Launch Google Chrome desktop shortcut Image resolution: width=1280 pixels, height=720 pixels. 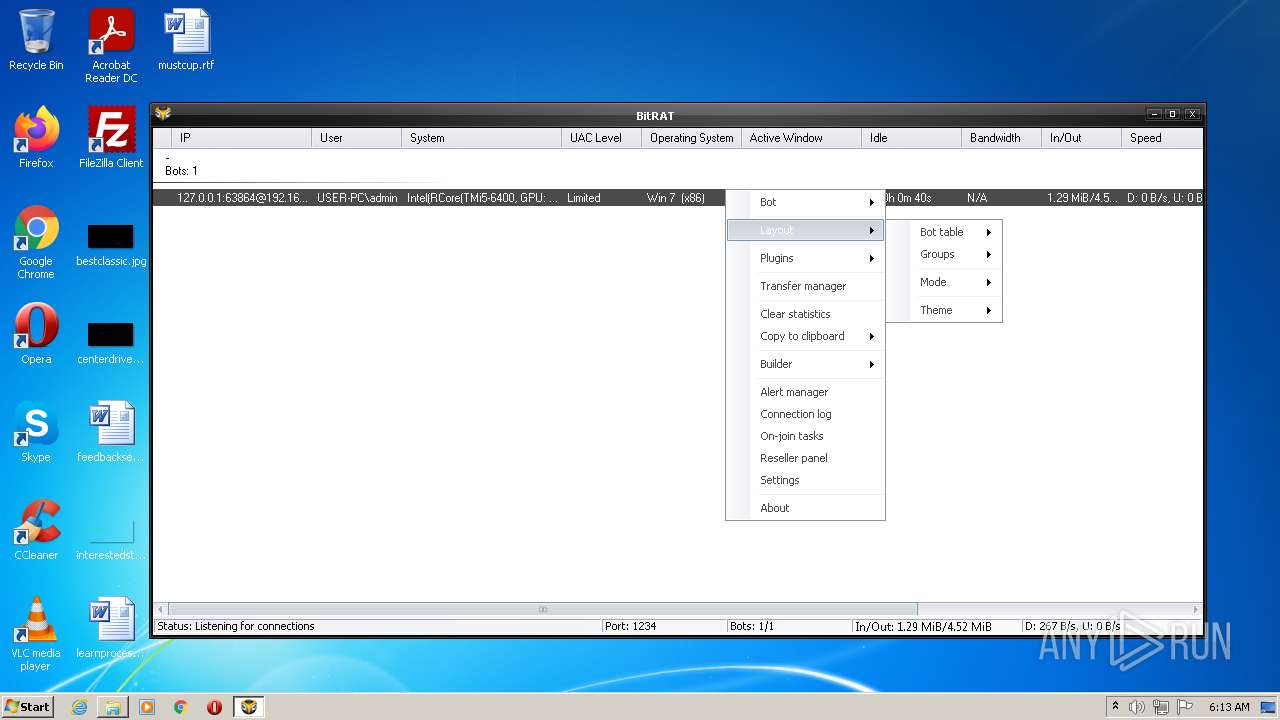(x=36, y=242)
